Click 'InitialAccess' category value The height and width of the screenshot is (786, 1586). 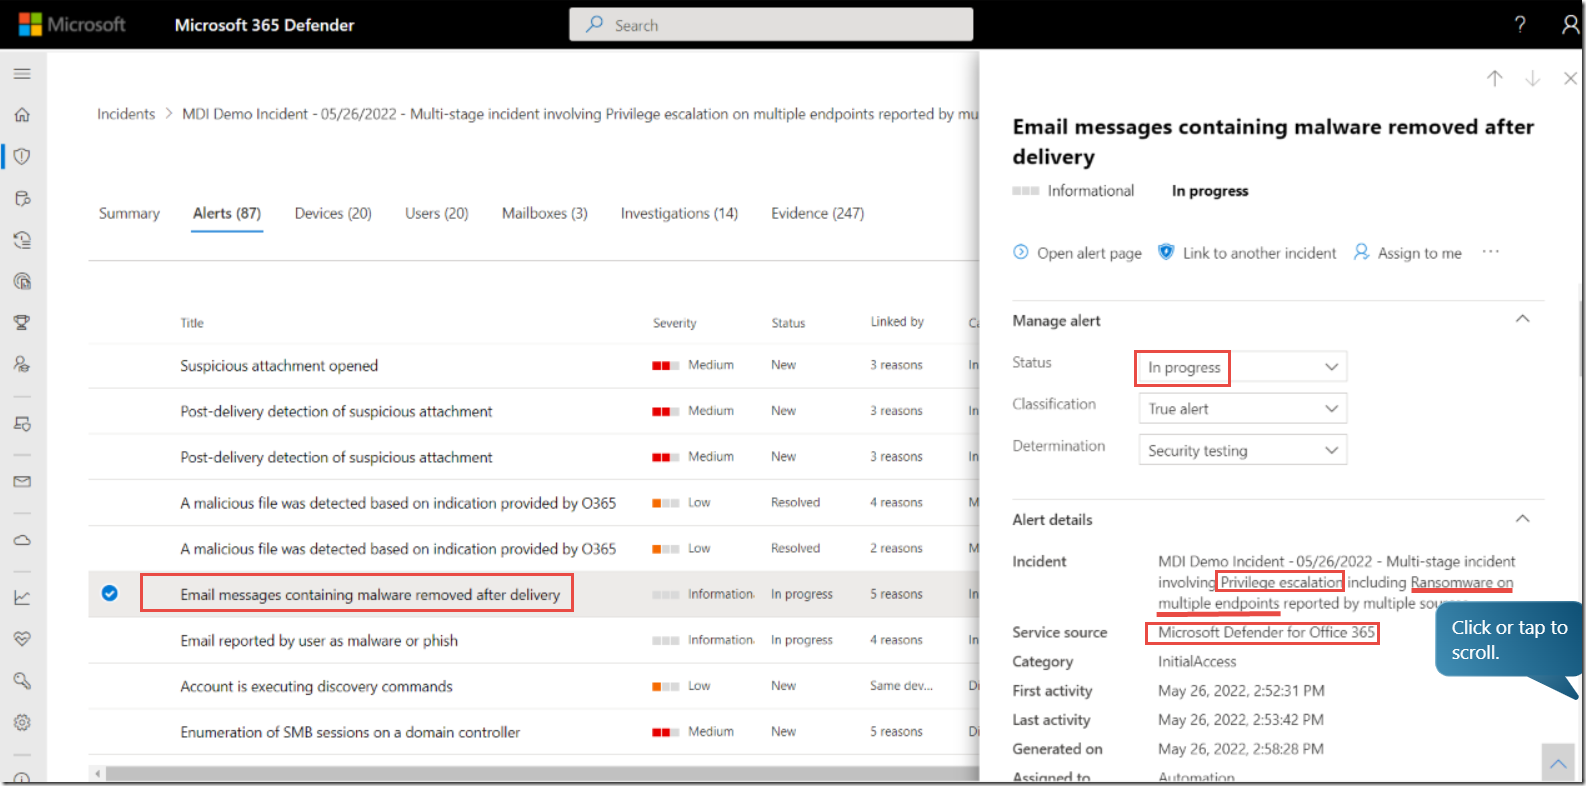(1197, 661)
